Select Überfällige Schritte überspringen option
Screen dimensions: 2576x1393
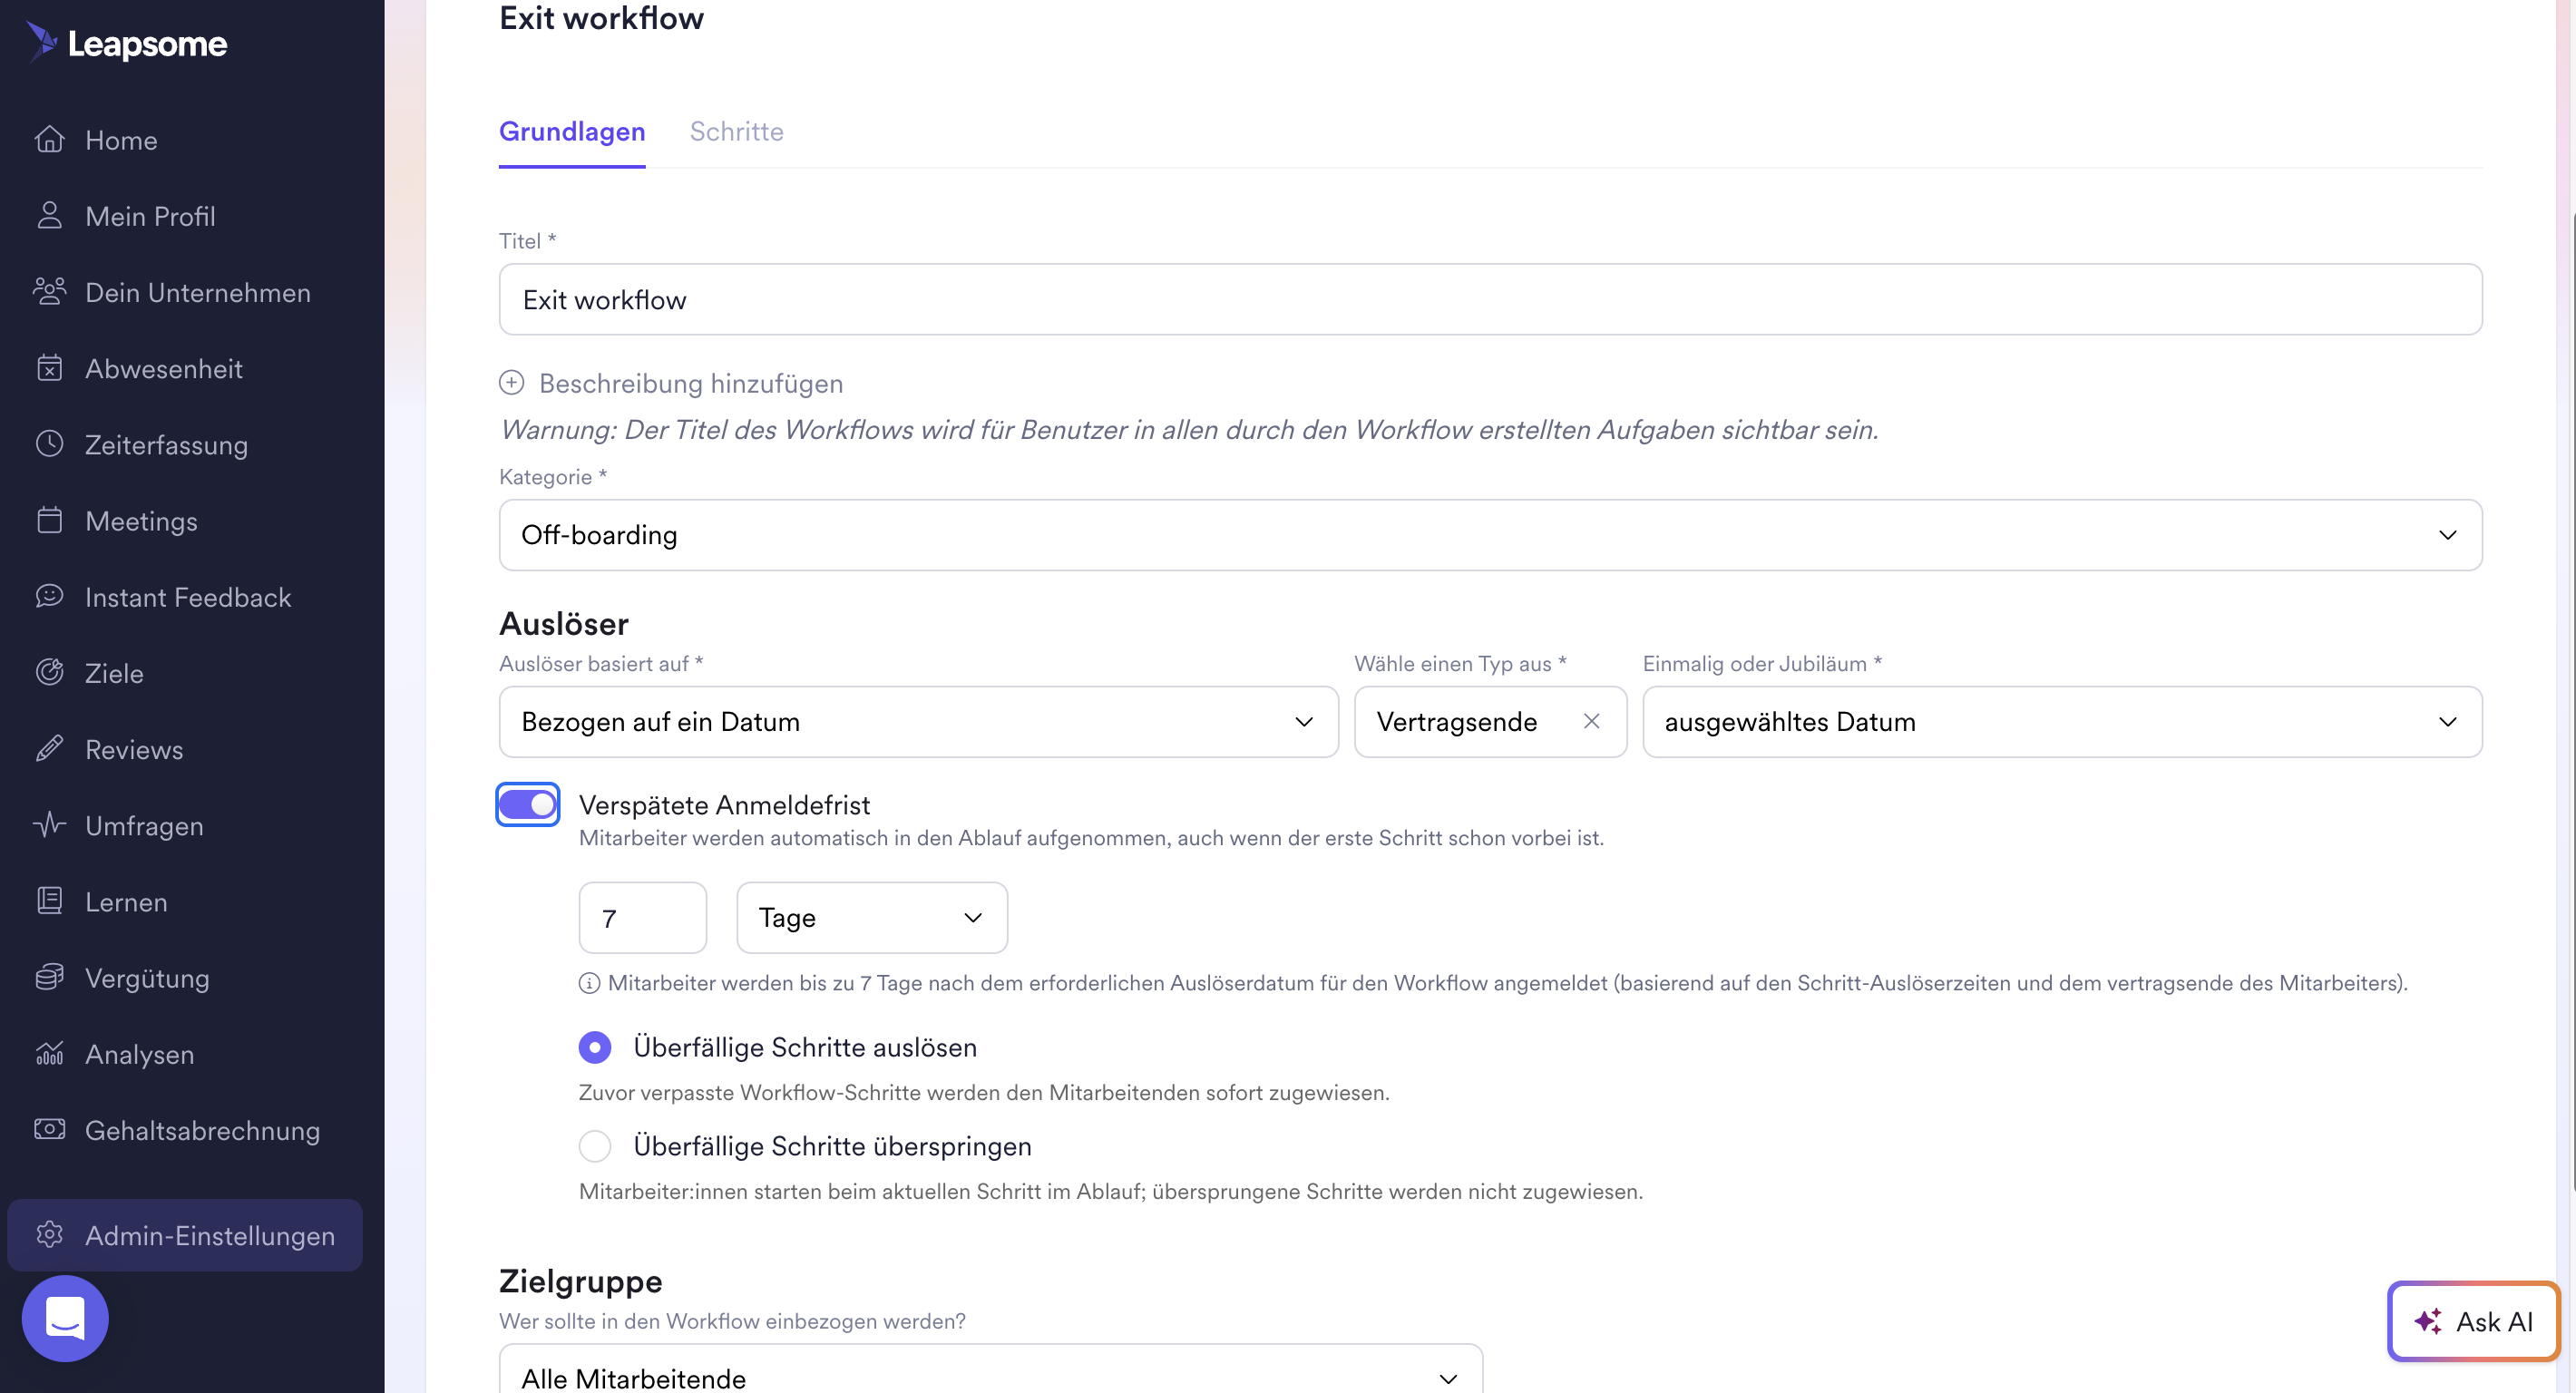pos(595,1146)
